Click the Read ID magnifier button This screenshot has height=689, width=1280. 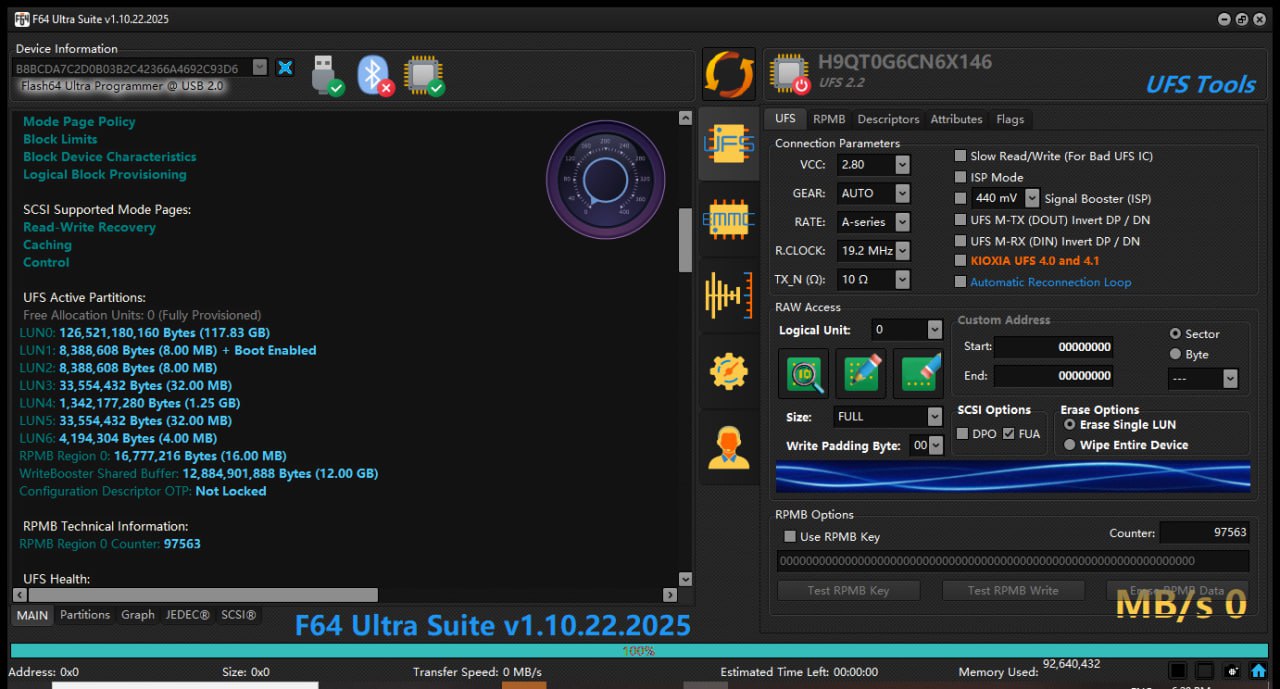coord(803,373)
